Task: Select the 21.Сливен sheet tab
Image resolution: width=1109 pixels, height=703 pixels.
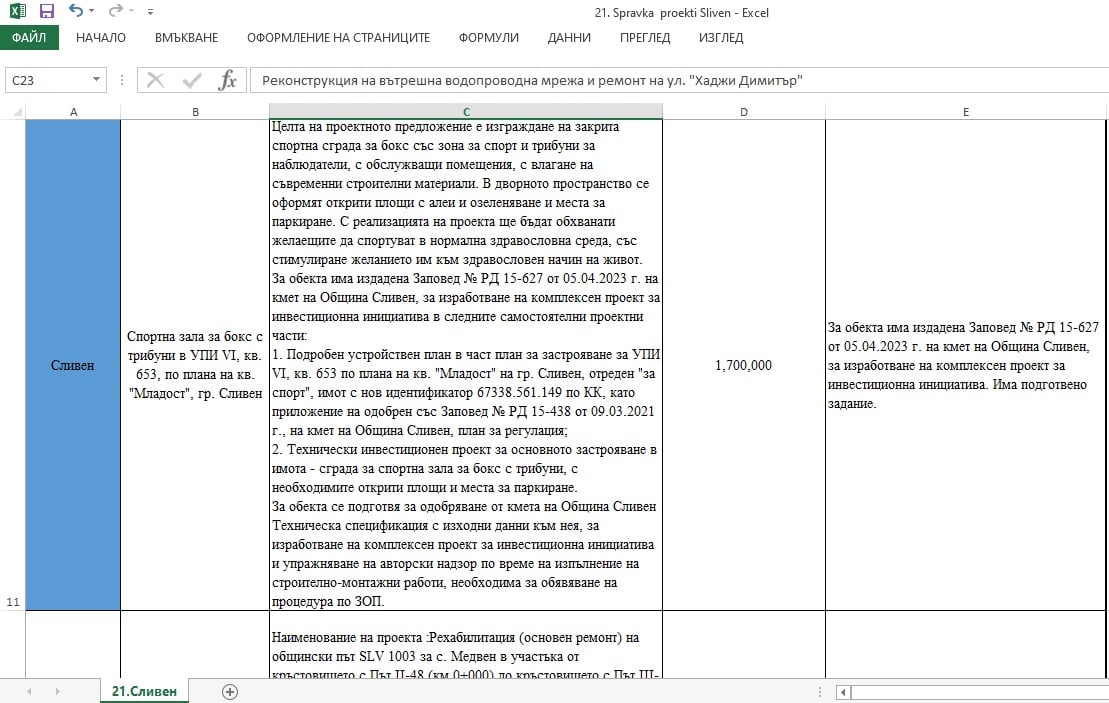Action: [x=144, y=691]
